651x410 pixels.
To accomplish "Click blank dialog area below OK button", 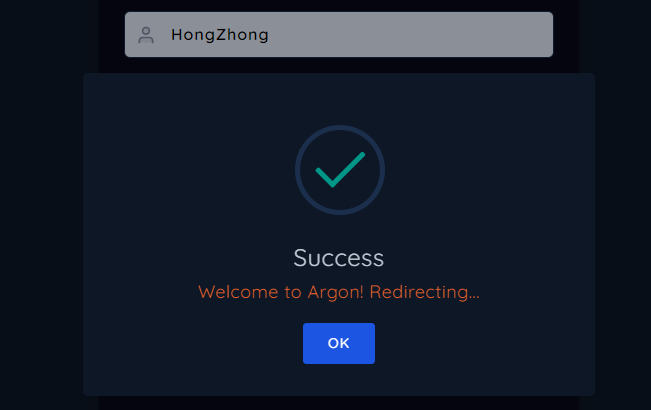I will [339, 380].
